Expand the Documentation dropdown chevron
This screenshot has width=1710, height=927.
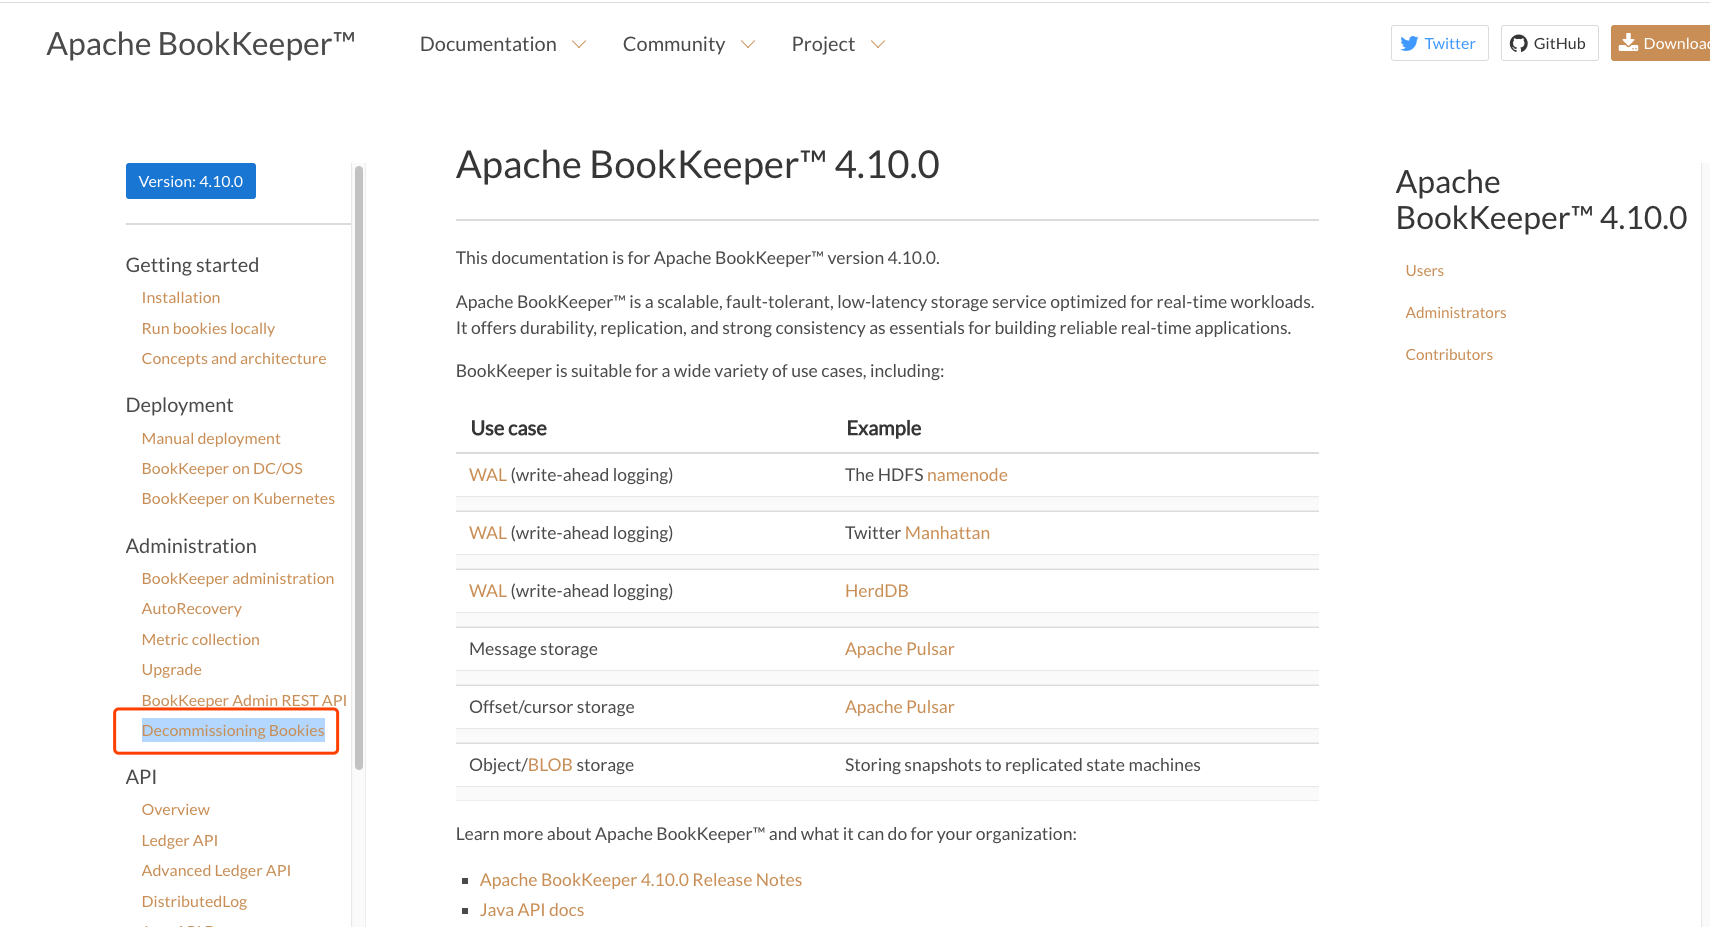click(x=579, y=44)
